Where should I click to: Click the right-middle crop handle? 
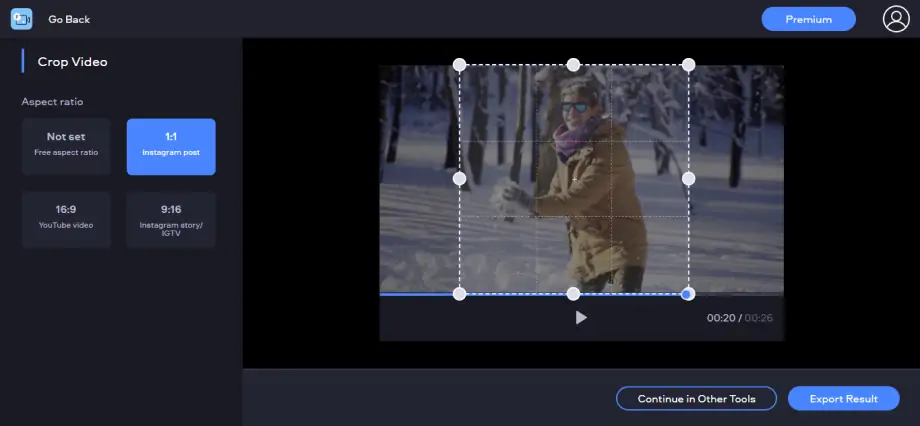pos(688,178)
